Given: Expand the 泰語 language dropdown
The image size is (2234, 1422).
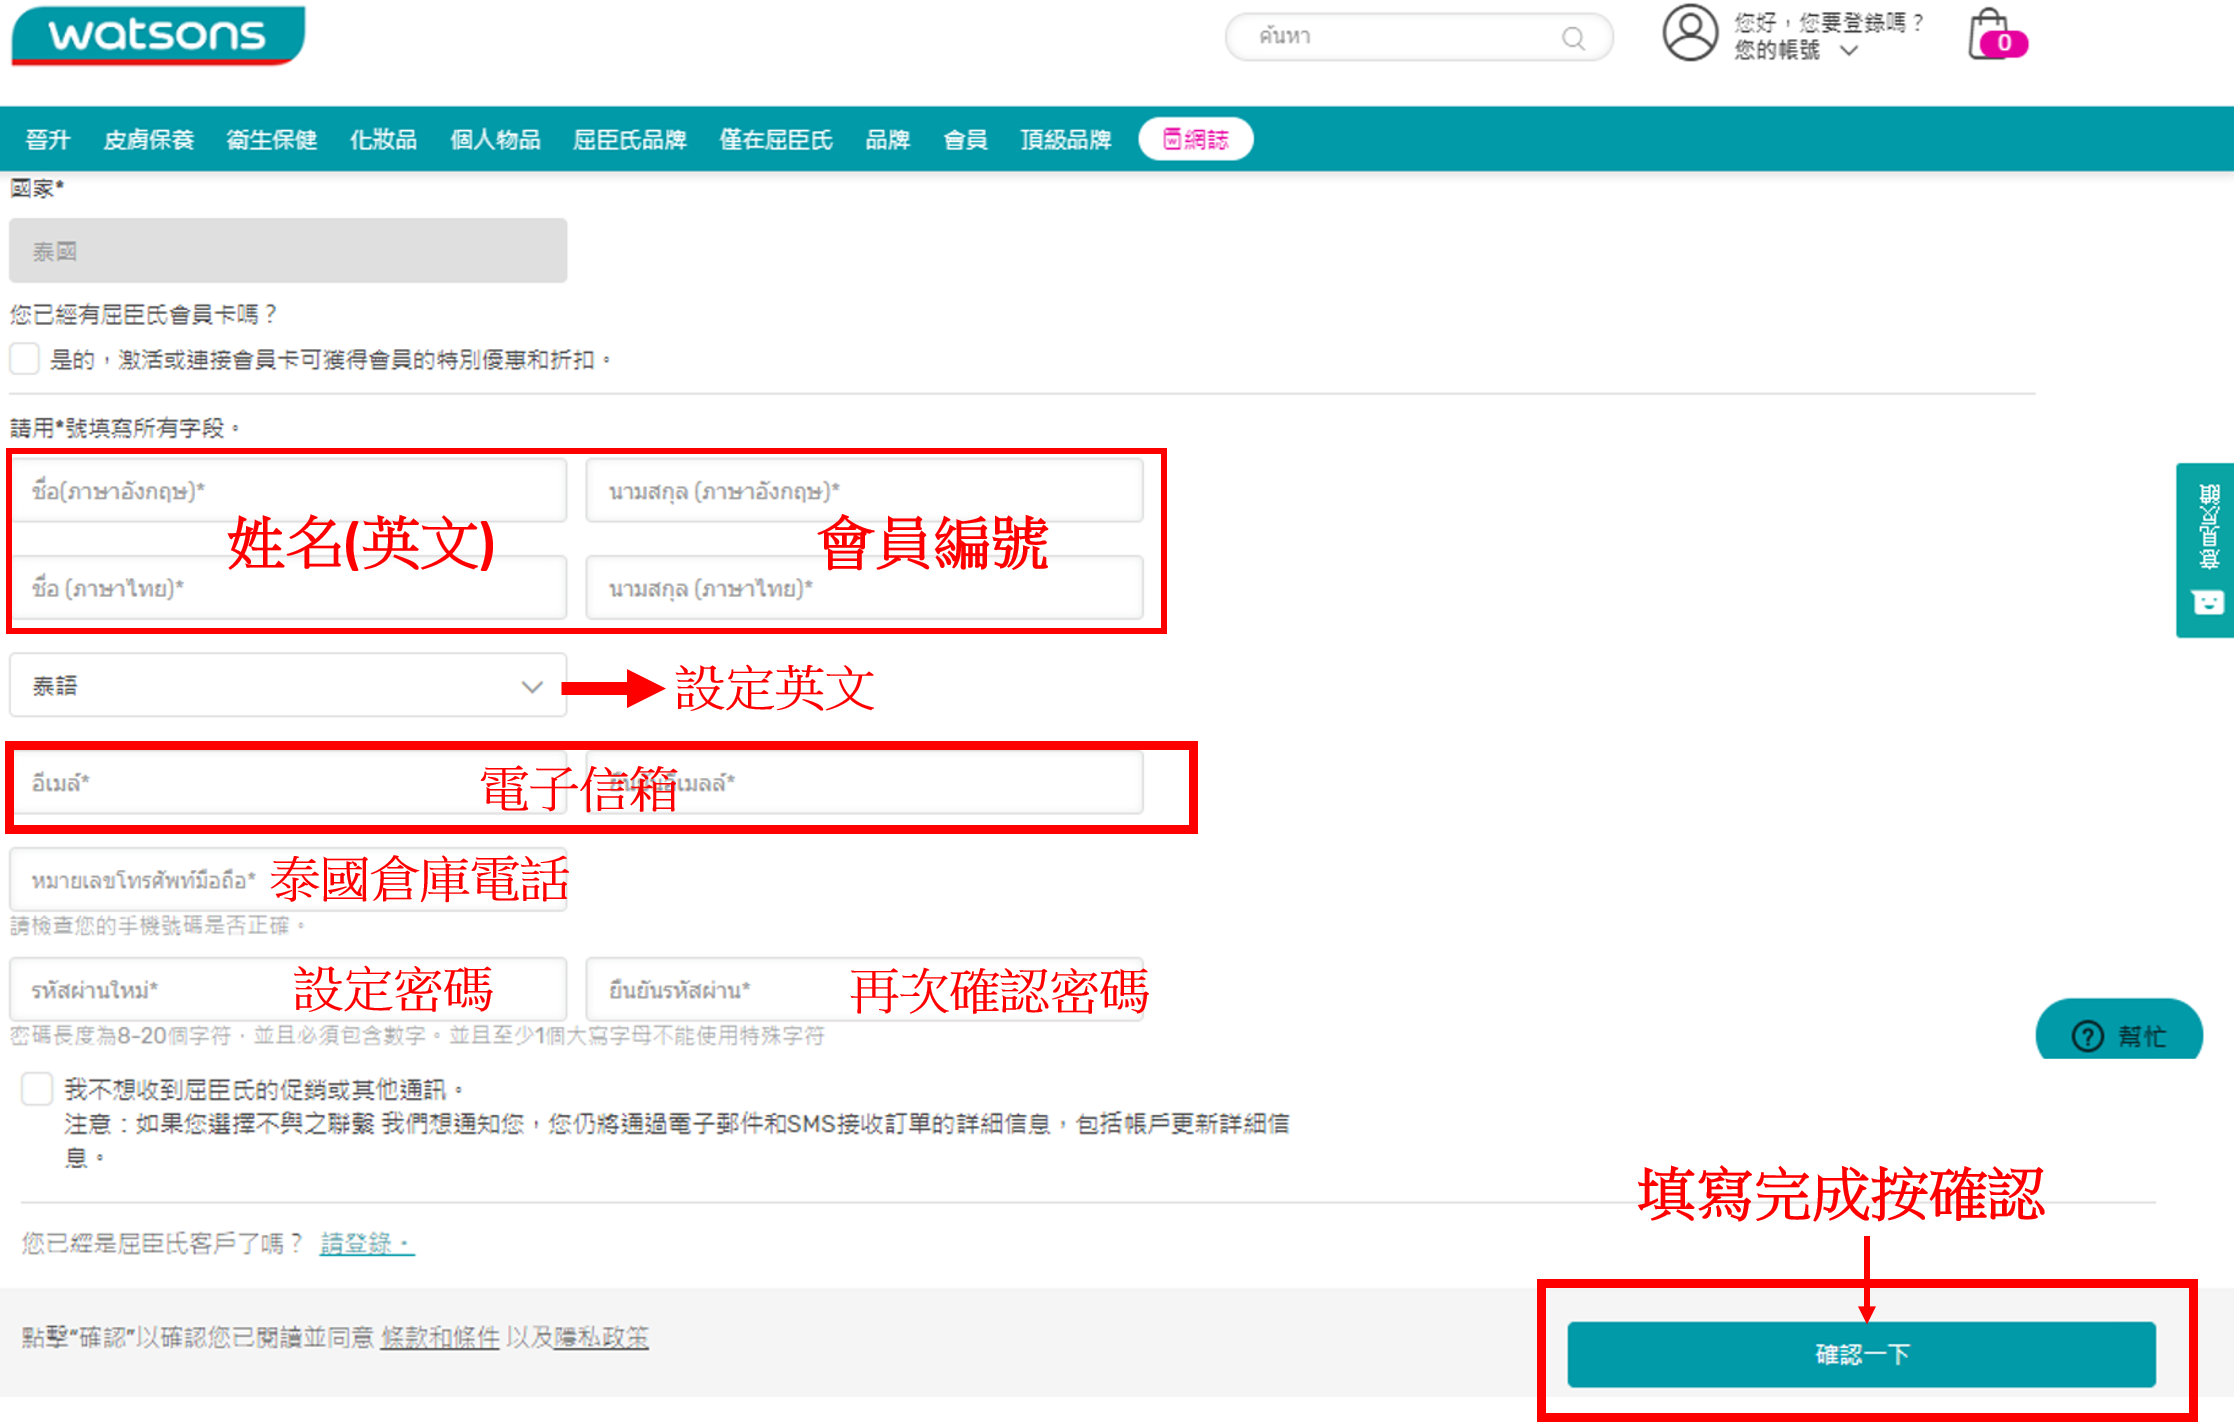Looking at the screenshot, I should tap(288, 686).
